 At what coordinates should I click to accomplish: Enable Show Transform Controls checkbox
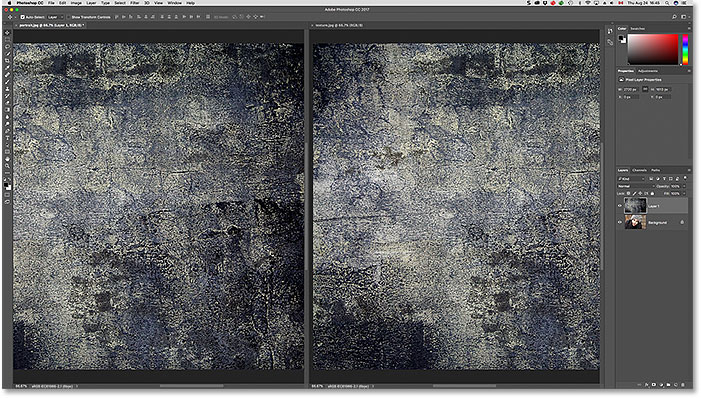point(68,17)
